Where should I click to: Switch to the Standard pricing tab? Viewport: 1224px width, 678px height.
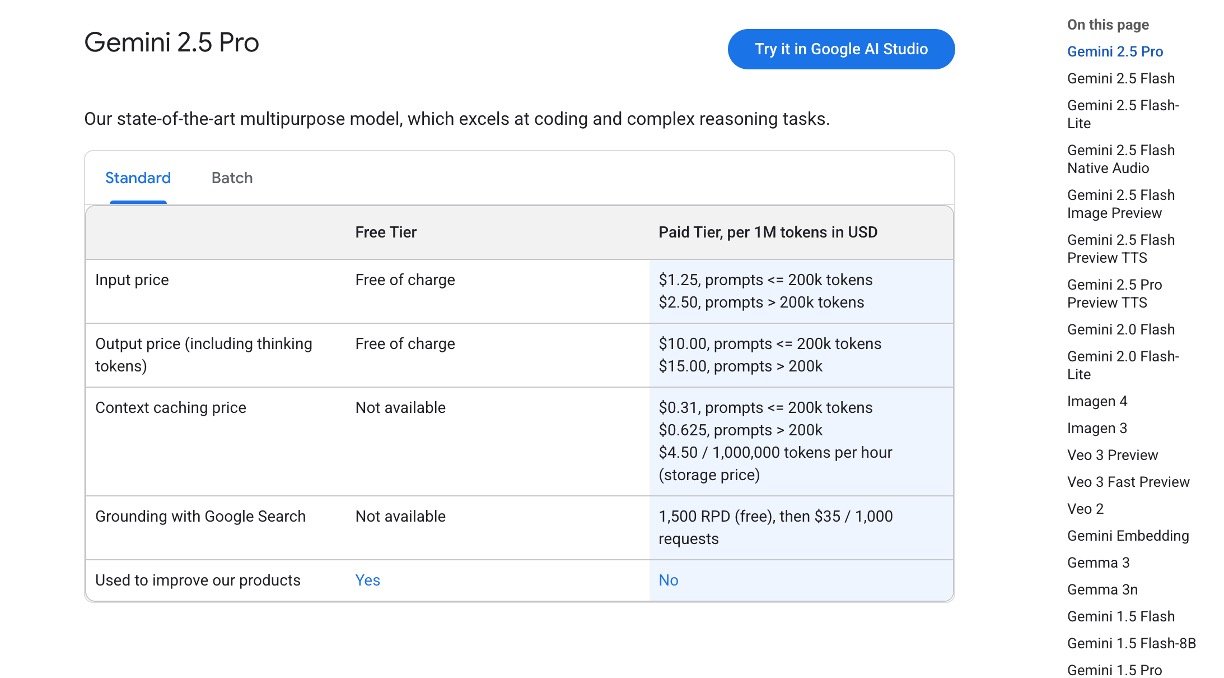pos(138,178)
